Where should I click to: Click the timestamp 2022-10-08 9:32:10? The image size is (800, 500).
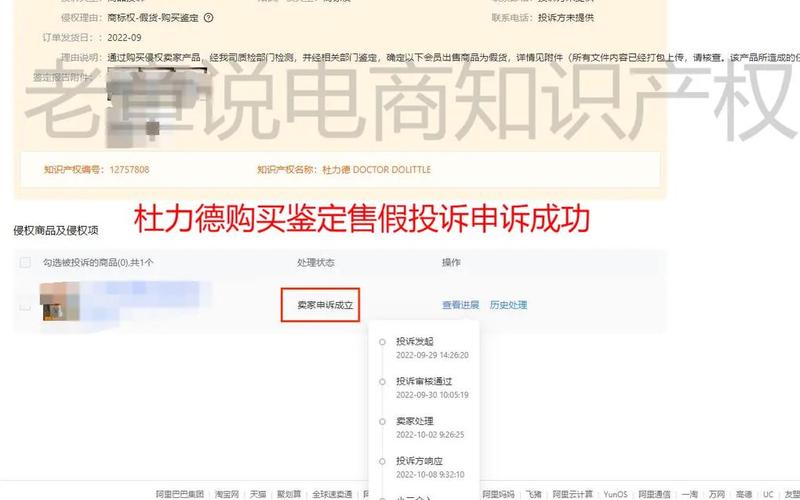(430, 474)
